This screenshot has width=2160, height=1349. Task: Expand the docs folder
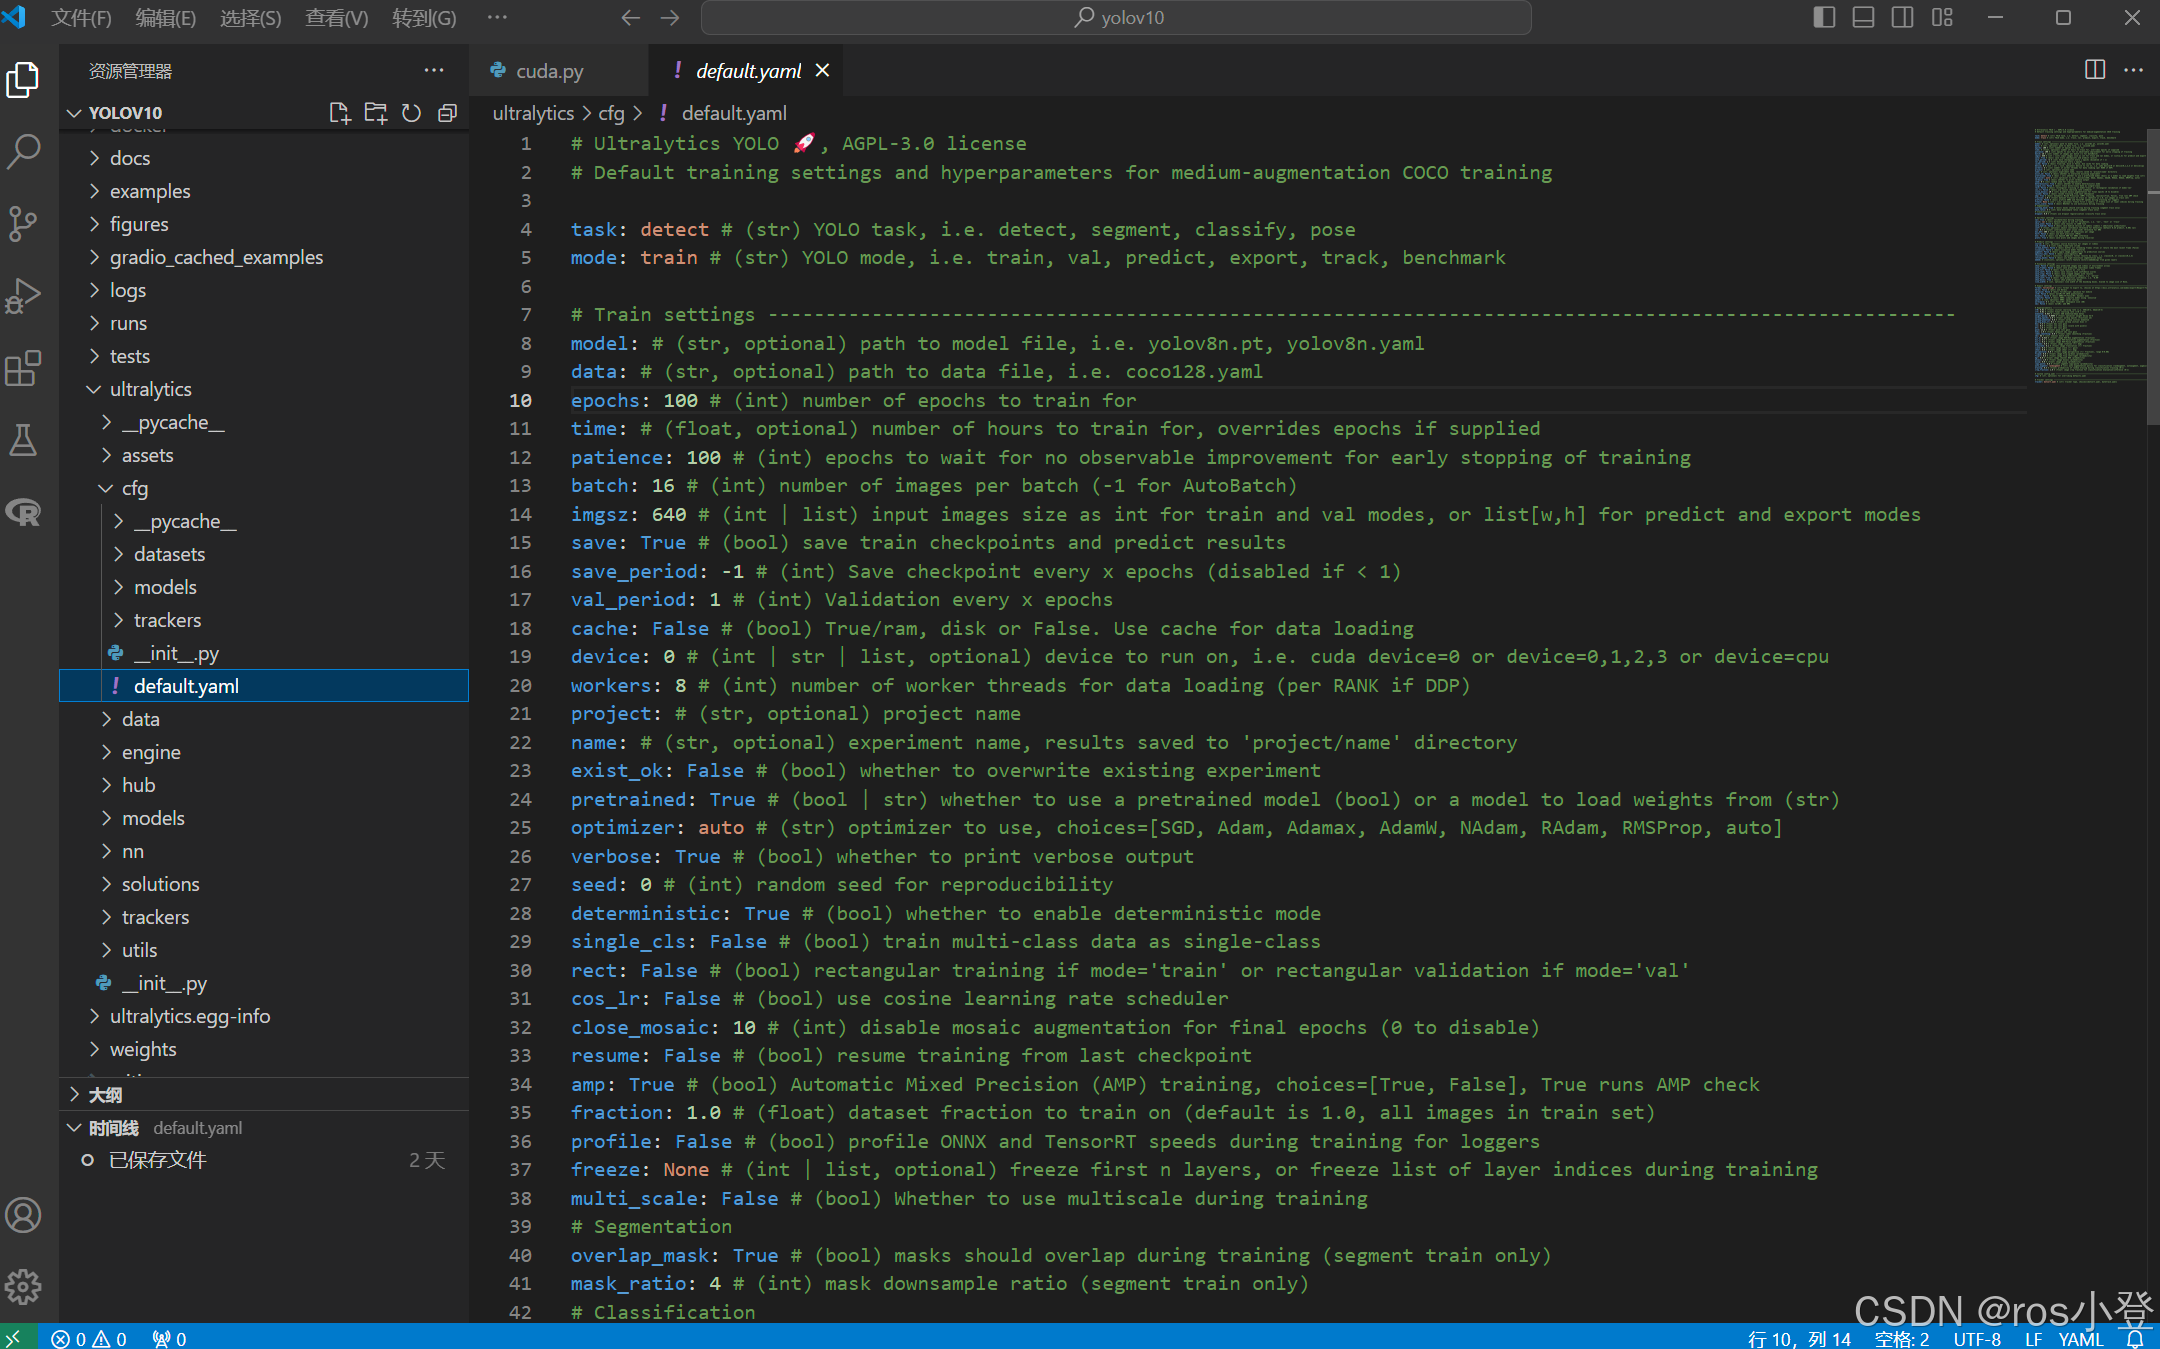(264, 158)
